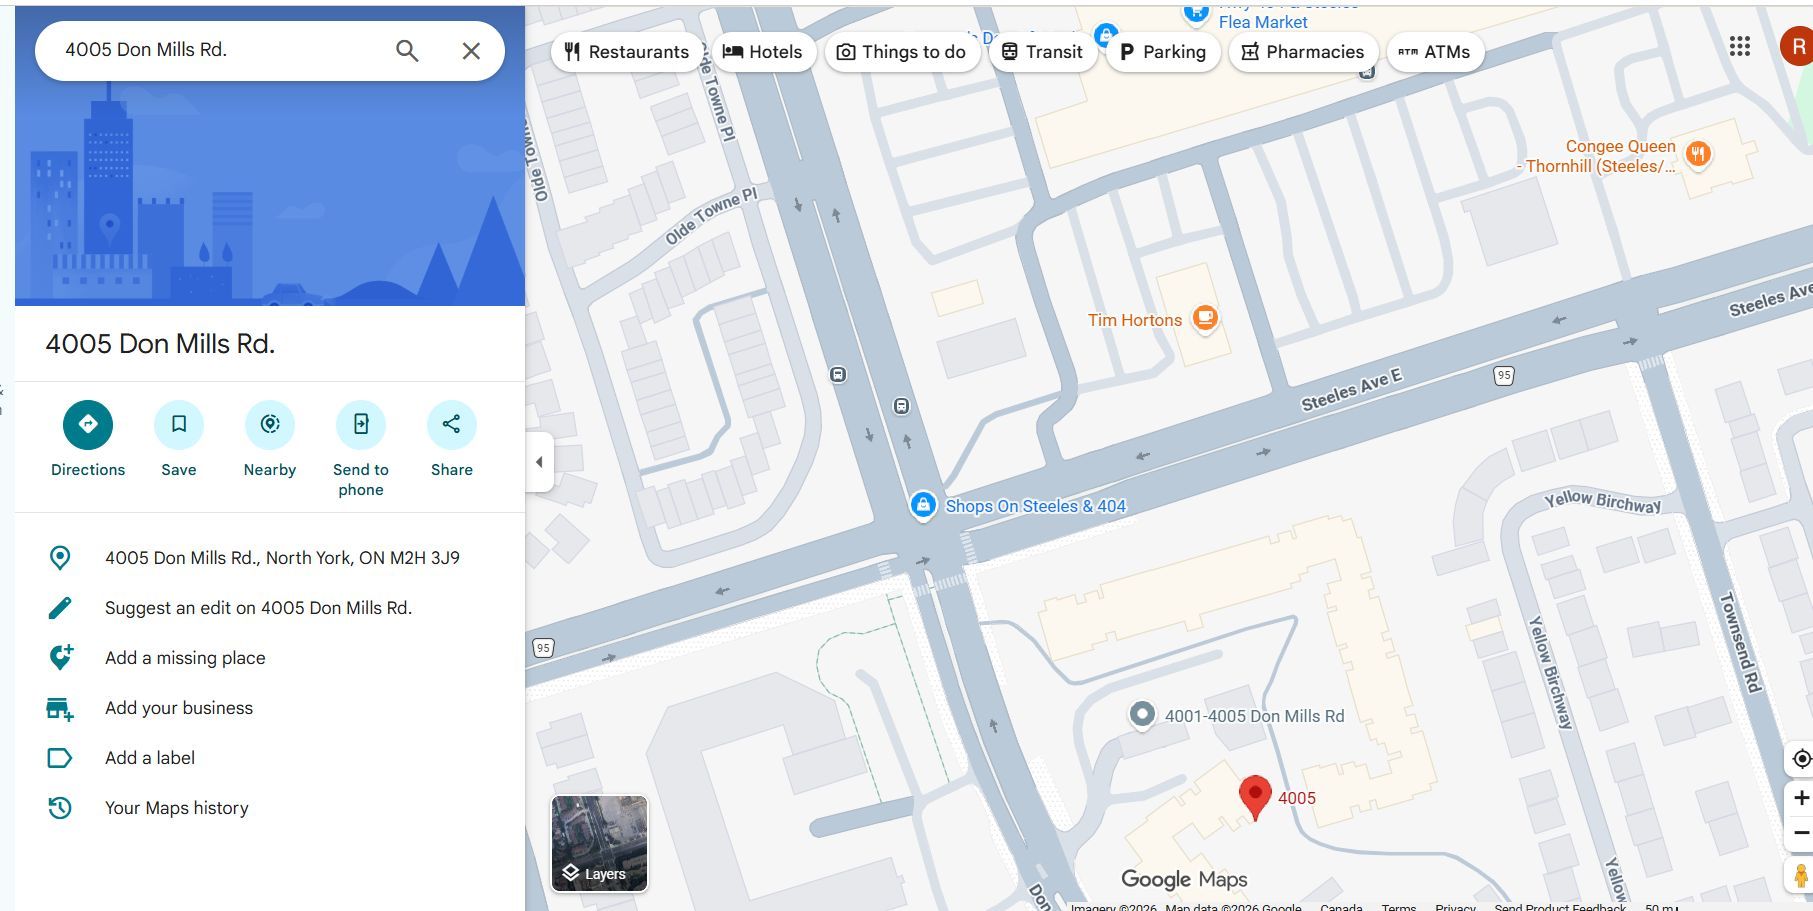The height and width of the screenshot is (911, 1813).
Task: Open Street View with the Pegman icon
Action: pos(1800,876)
